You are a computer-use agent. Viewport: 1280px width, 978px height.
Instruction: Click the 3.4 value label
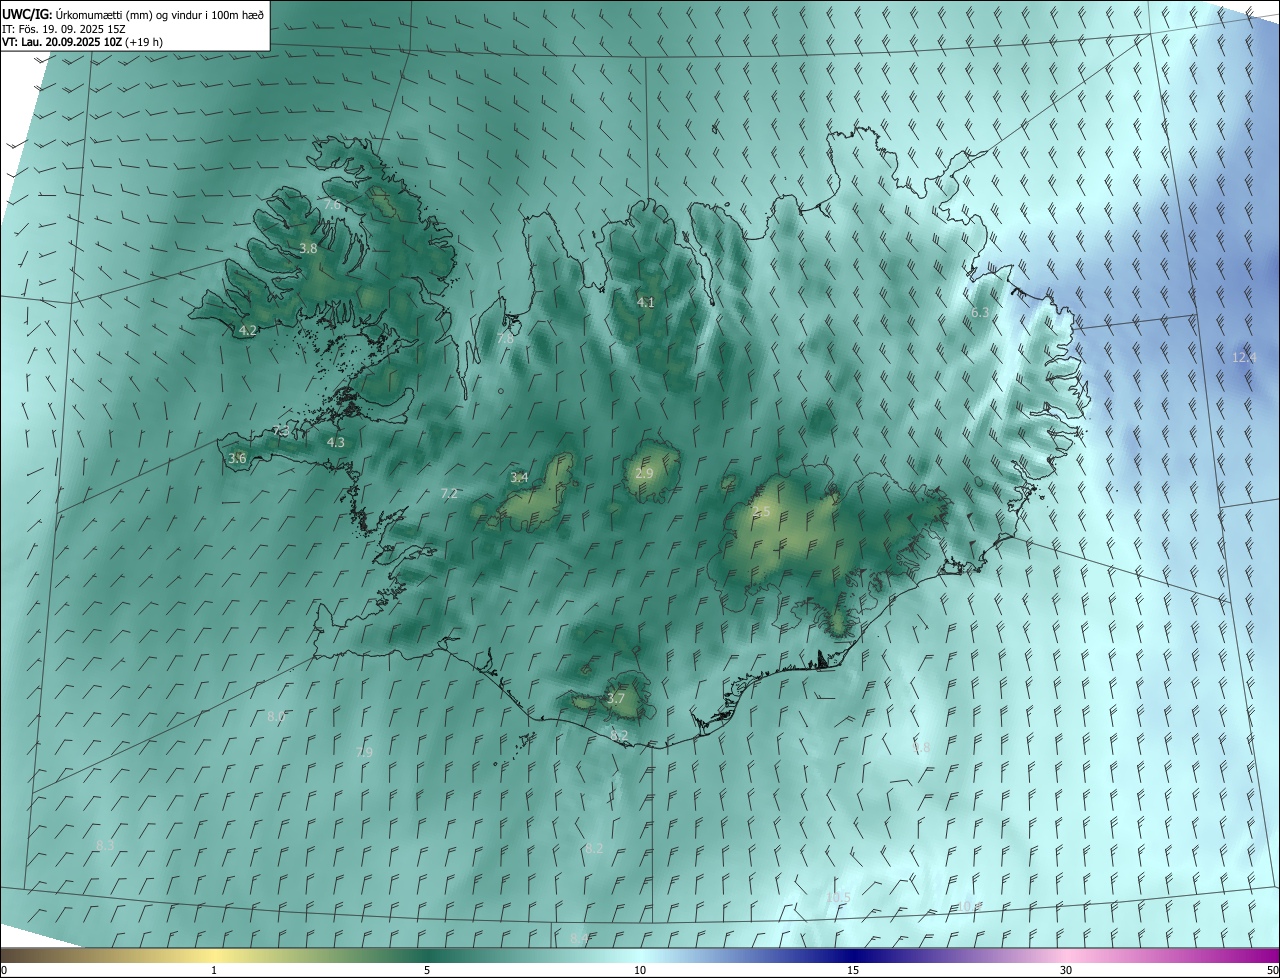tap(519, 478)
